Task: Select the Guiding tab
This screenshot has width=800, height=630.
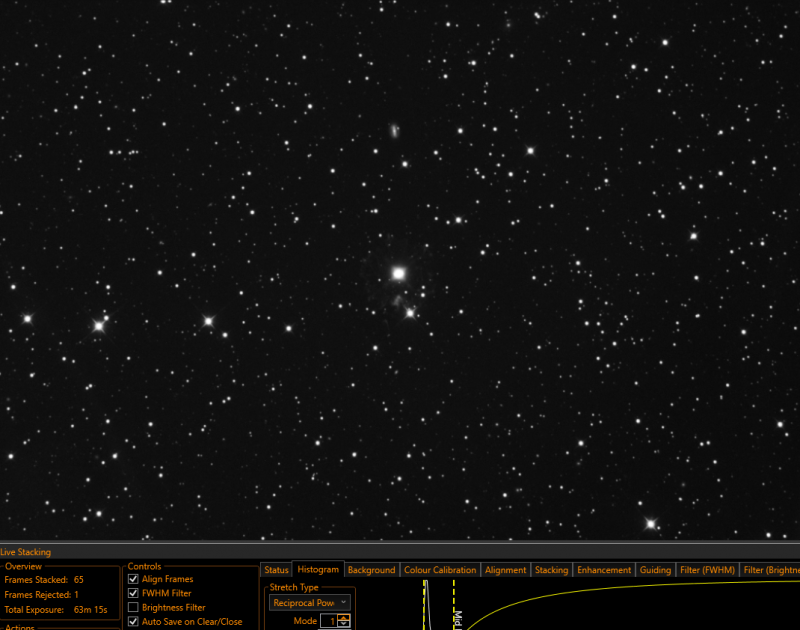Action: pos(655,570)
